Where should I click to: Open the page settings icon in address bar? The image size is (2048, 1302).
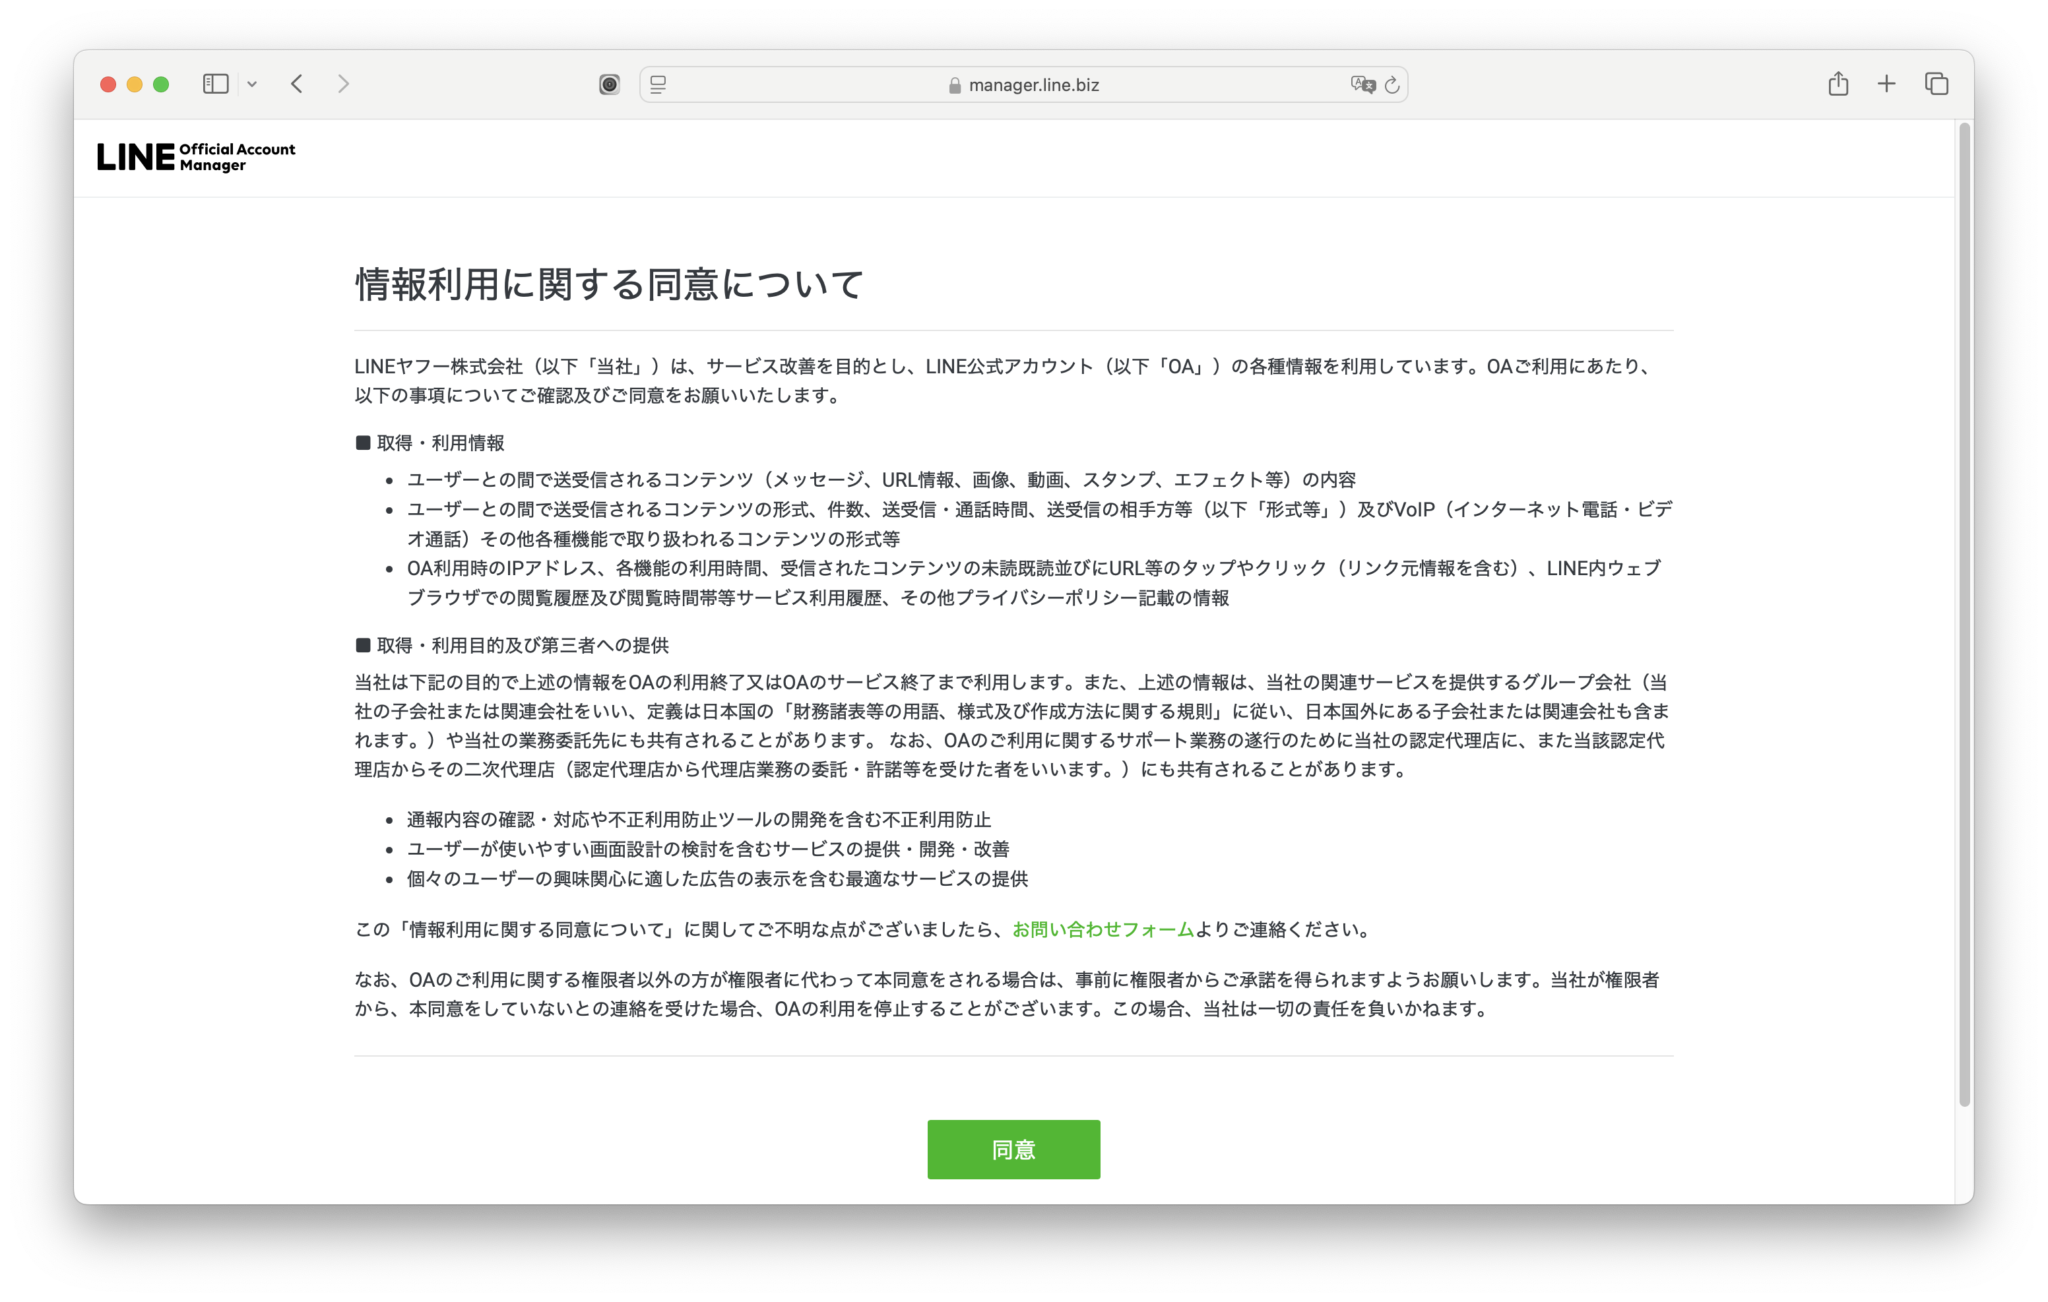(x=656, y=84)
